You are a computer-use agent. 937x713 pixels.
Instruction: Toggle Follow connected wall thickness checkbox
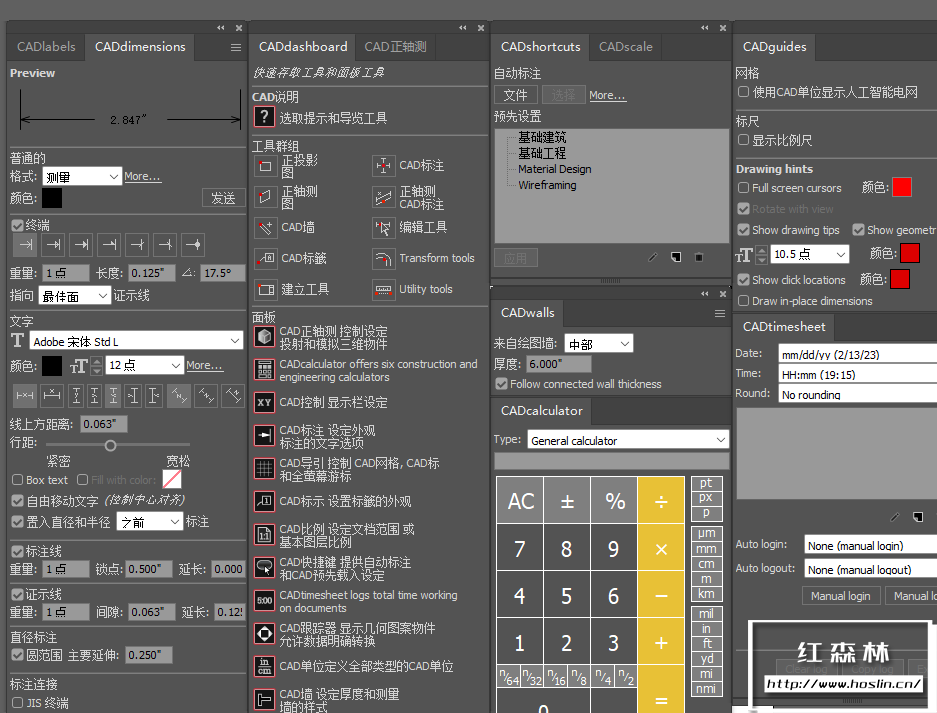coord(501,384)
